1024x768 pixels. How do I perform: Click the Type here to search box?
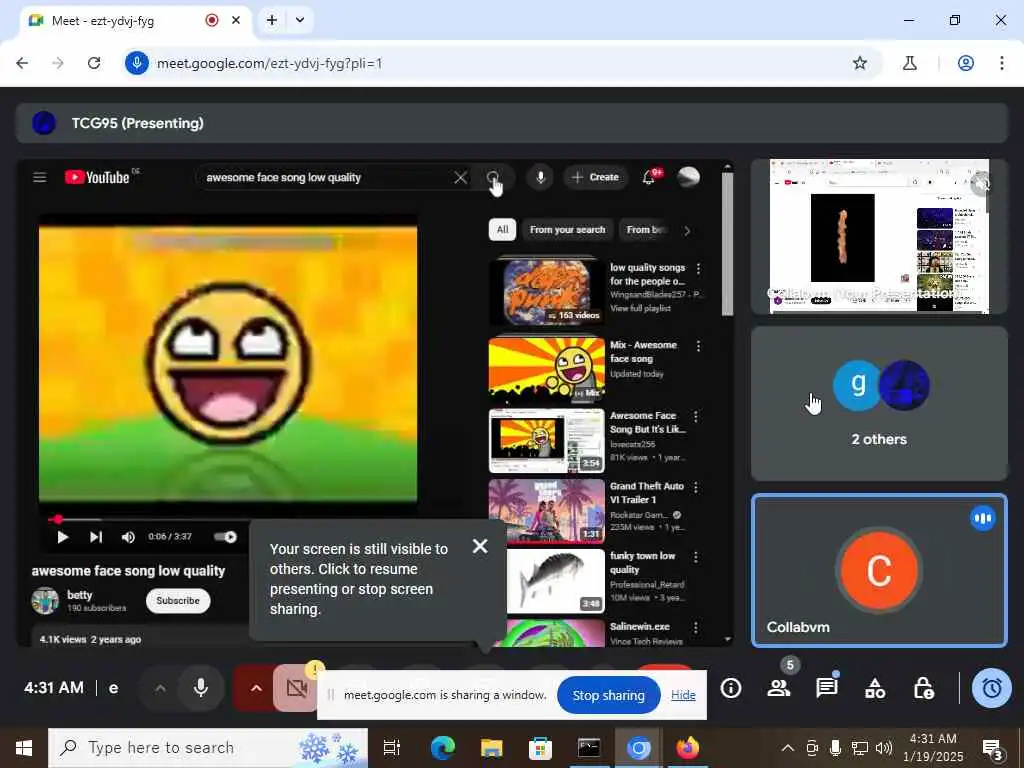(x=208, y=748)
